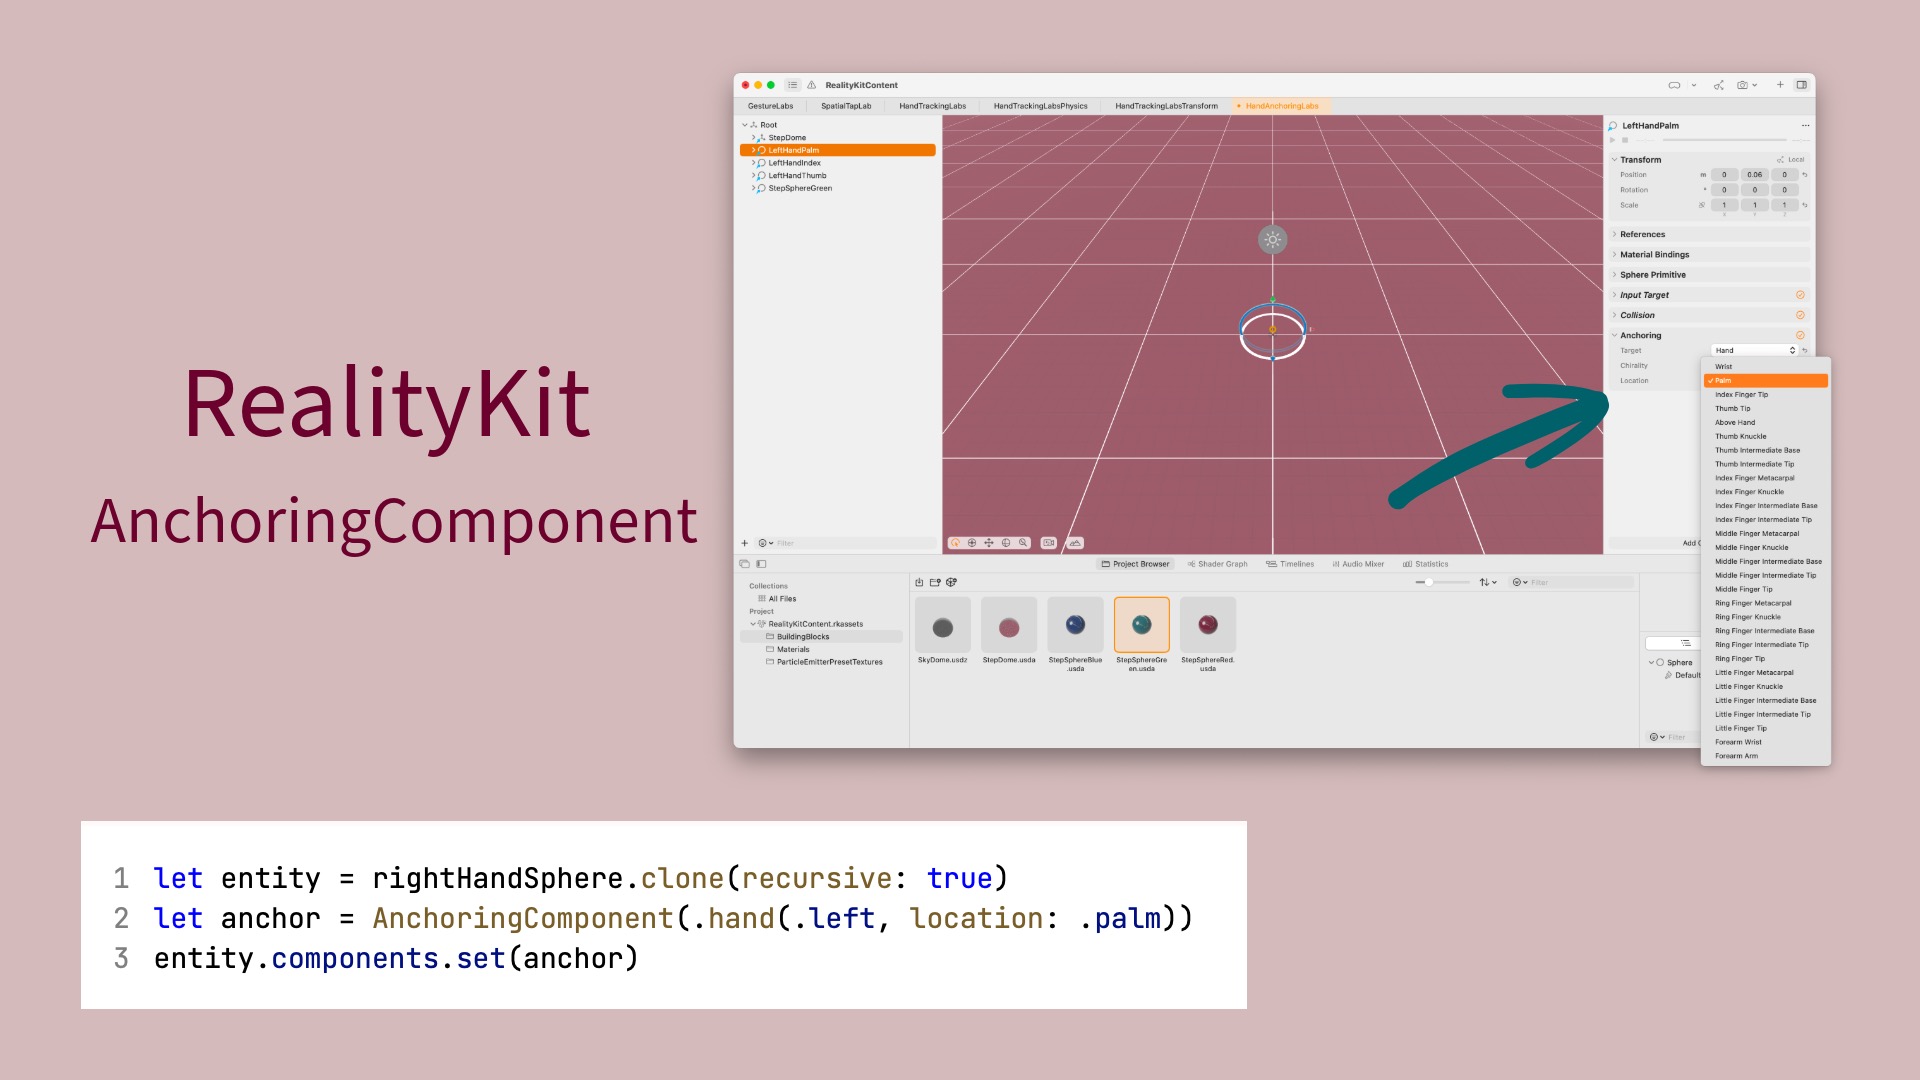Expand the Sphere Primitive section
The width and height of the screenshot is (1920, 1080).
point(1614,275)
